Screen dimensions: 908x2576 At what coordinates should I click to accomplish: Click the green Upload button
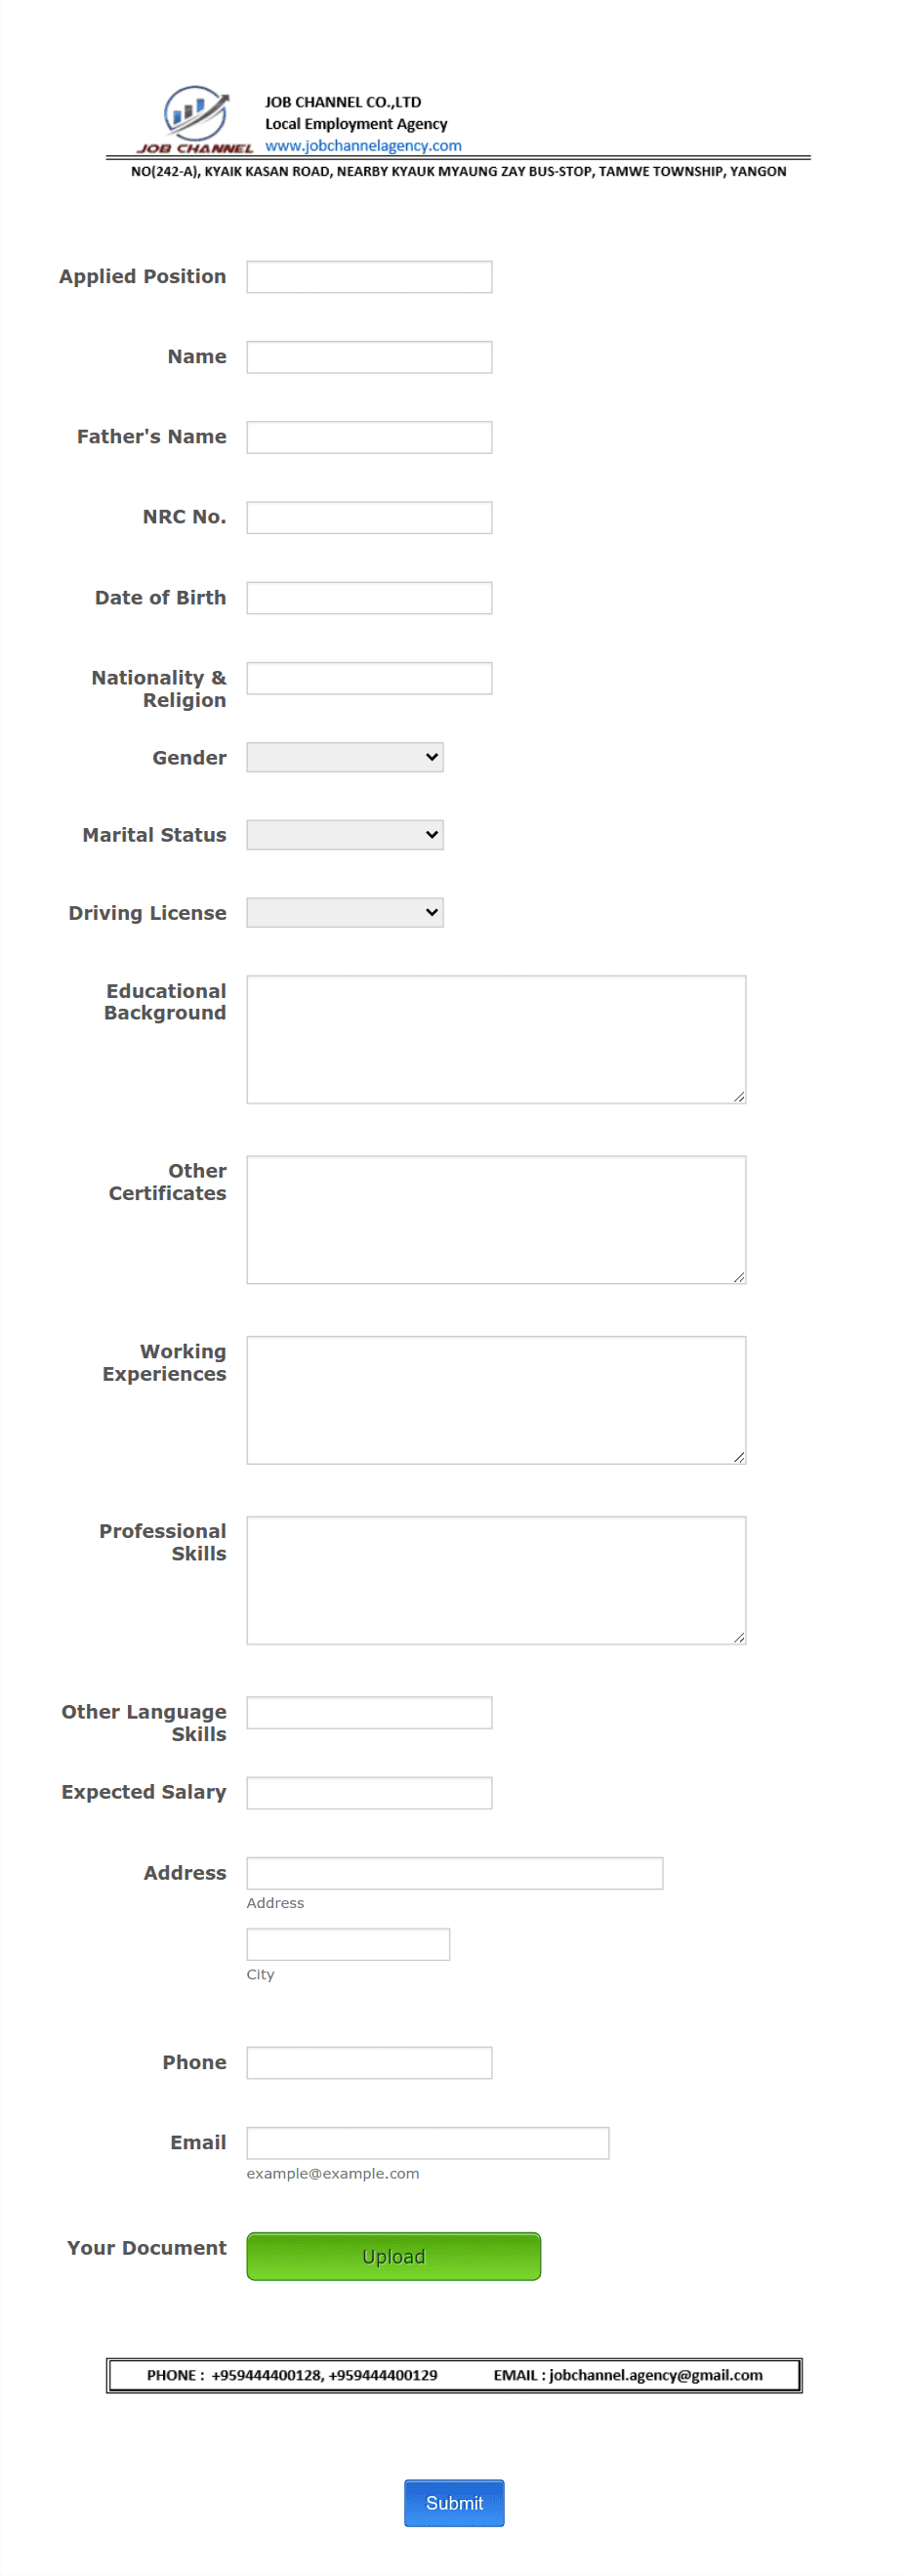point(394,2256)
